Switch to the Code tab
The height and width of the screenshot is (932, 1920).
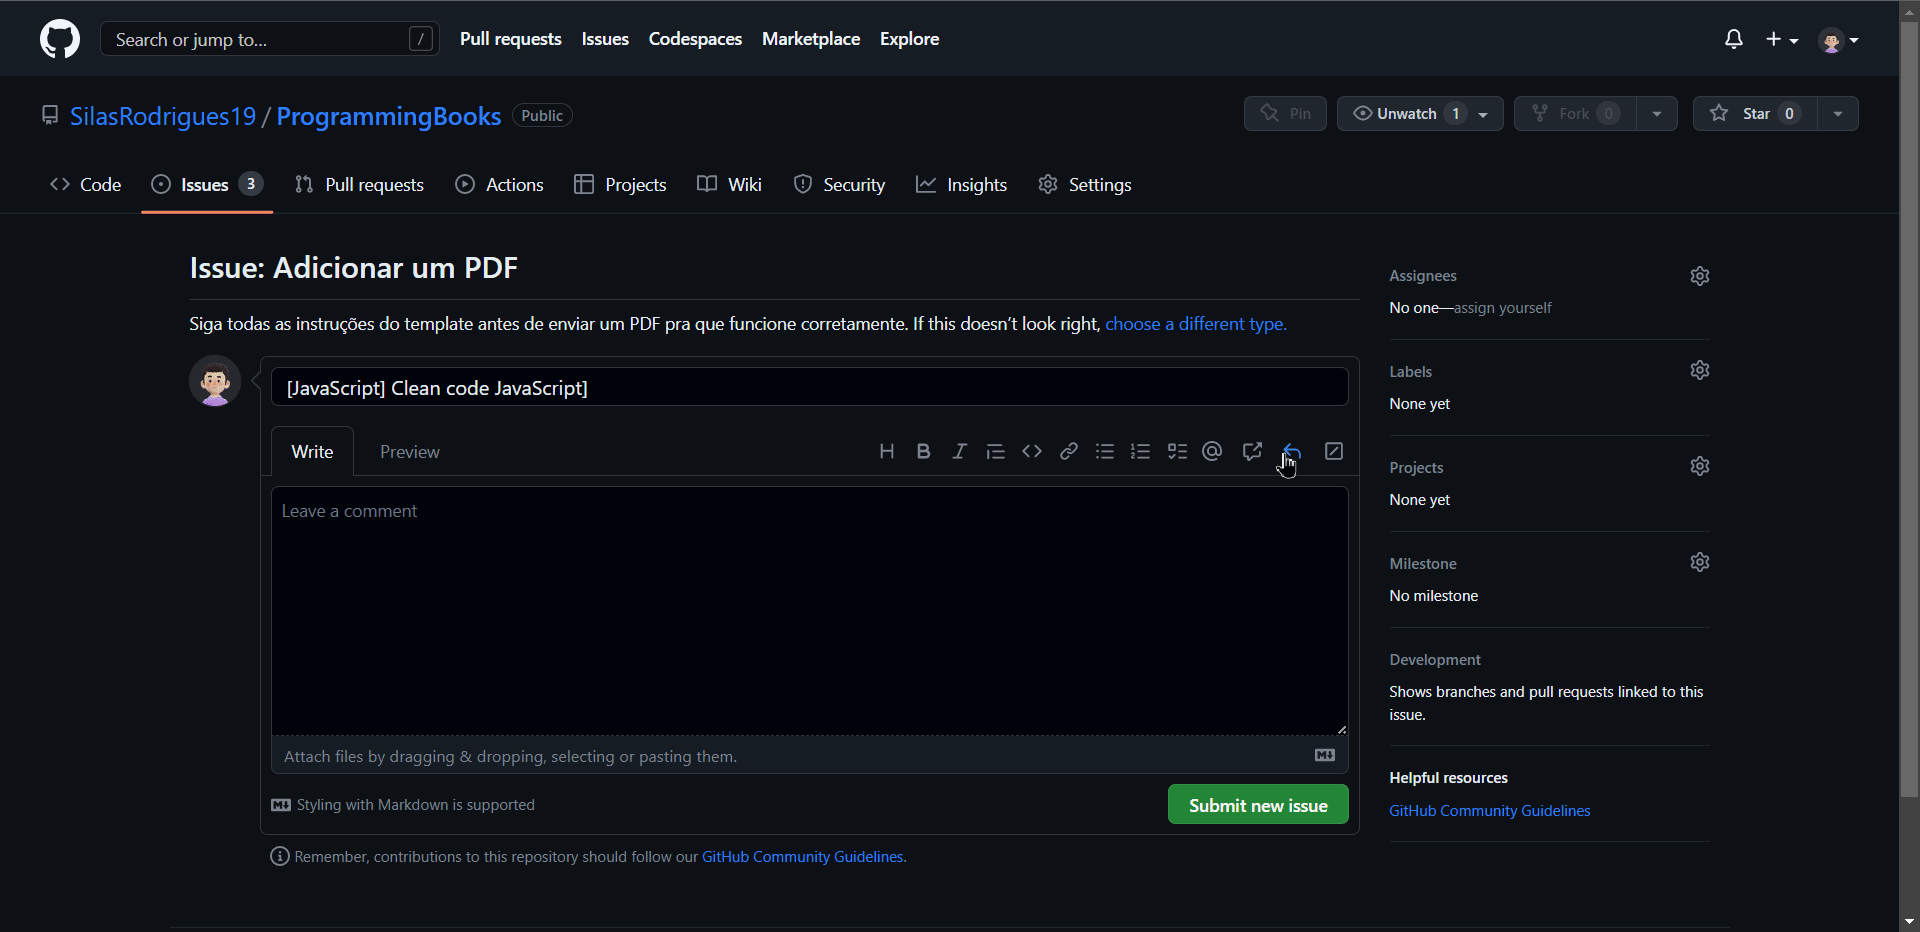pyautogui.click(x=86, y=185)
